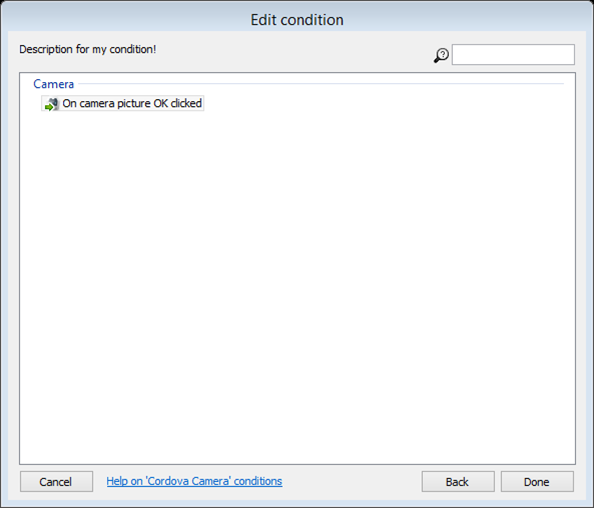
Task: Click the 'Edit condition' title bar
Action: [x=297, y=20]
